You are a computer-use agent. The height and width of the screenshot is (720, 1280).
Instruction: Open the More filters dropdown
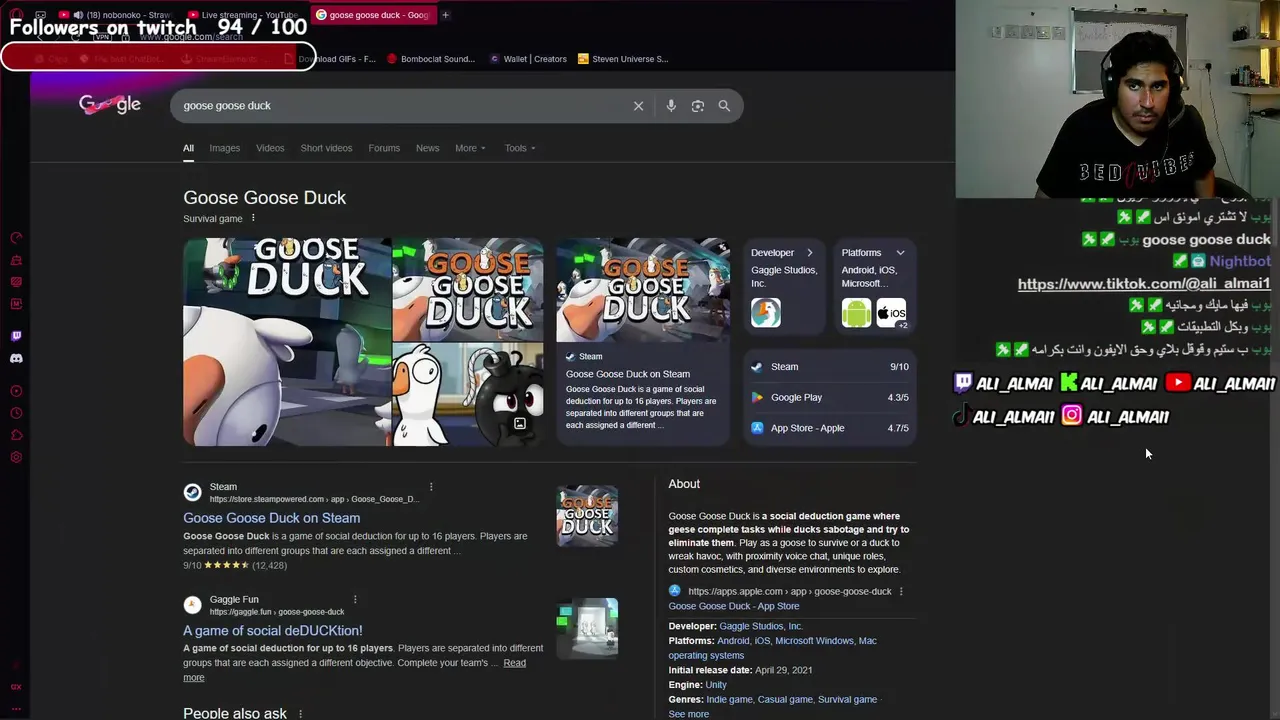pyautogui.click(x=470, y=148)
